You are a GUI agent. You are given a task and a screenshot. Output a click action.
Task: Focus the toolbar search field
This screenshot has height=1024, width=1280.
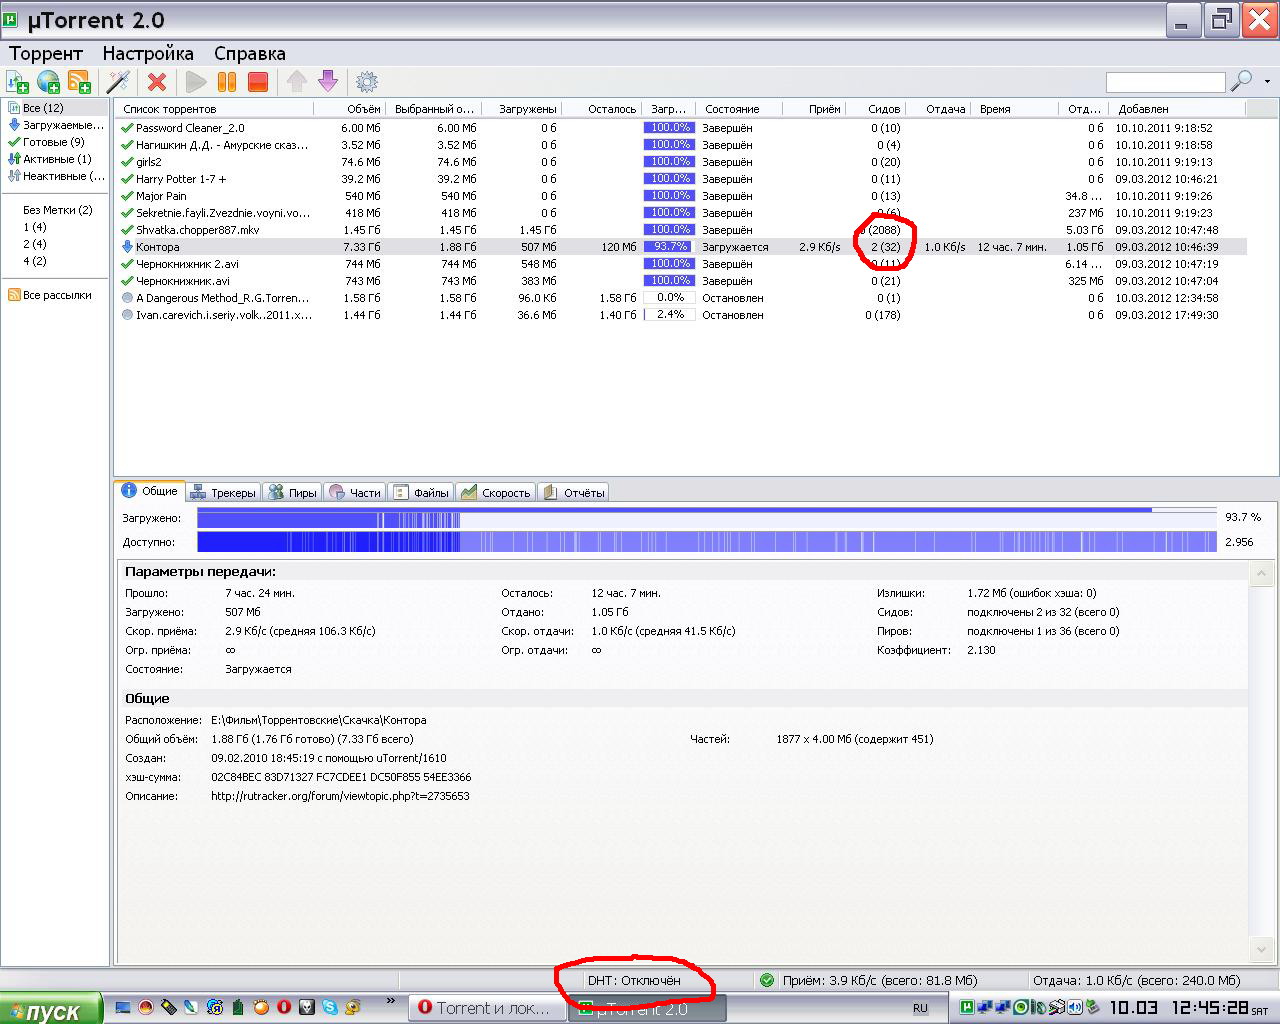point(1165,82)
